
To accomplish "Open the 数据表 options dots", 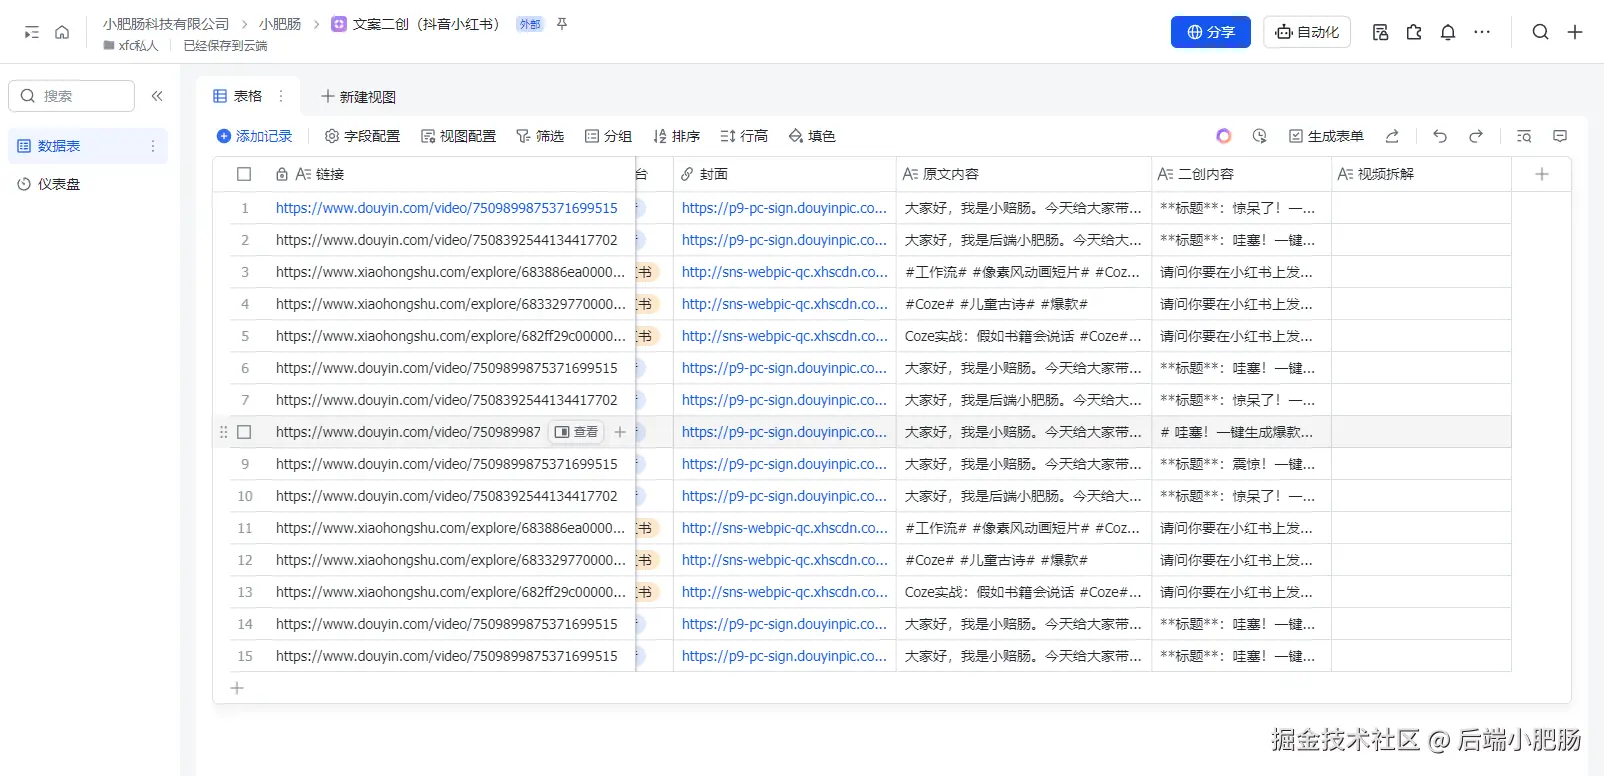I will (x=153, y=146).
